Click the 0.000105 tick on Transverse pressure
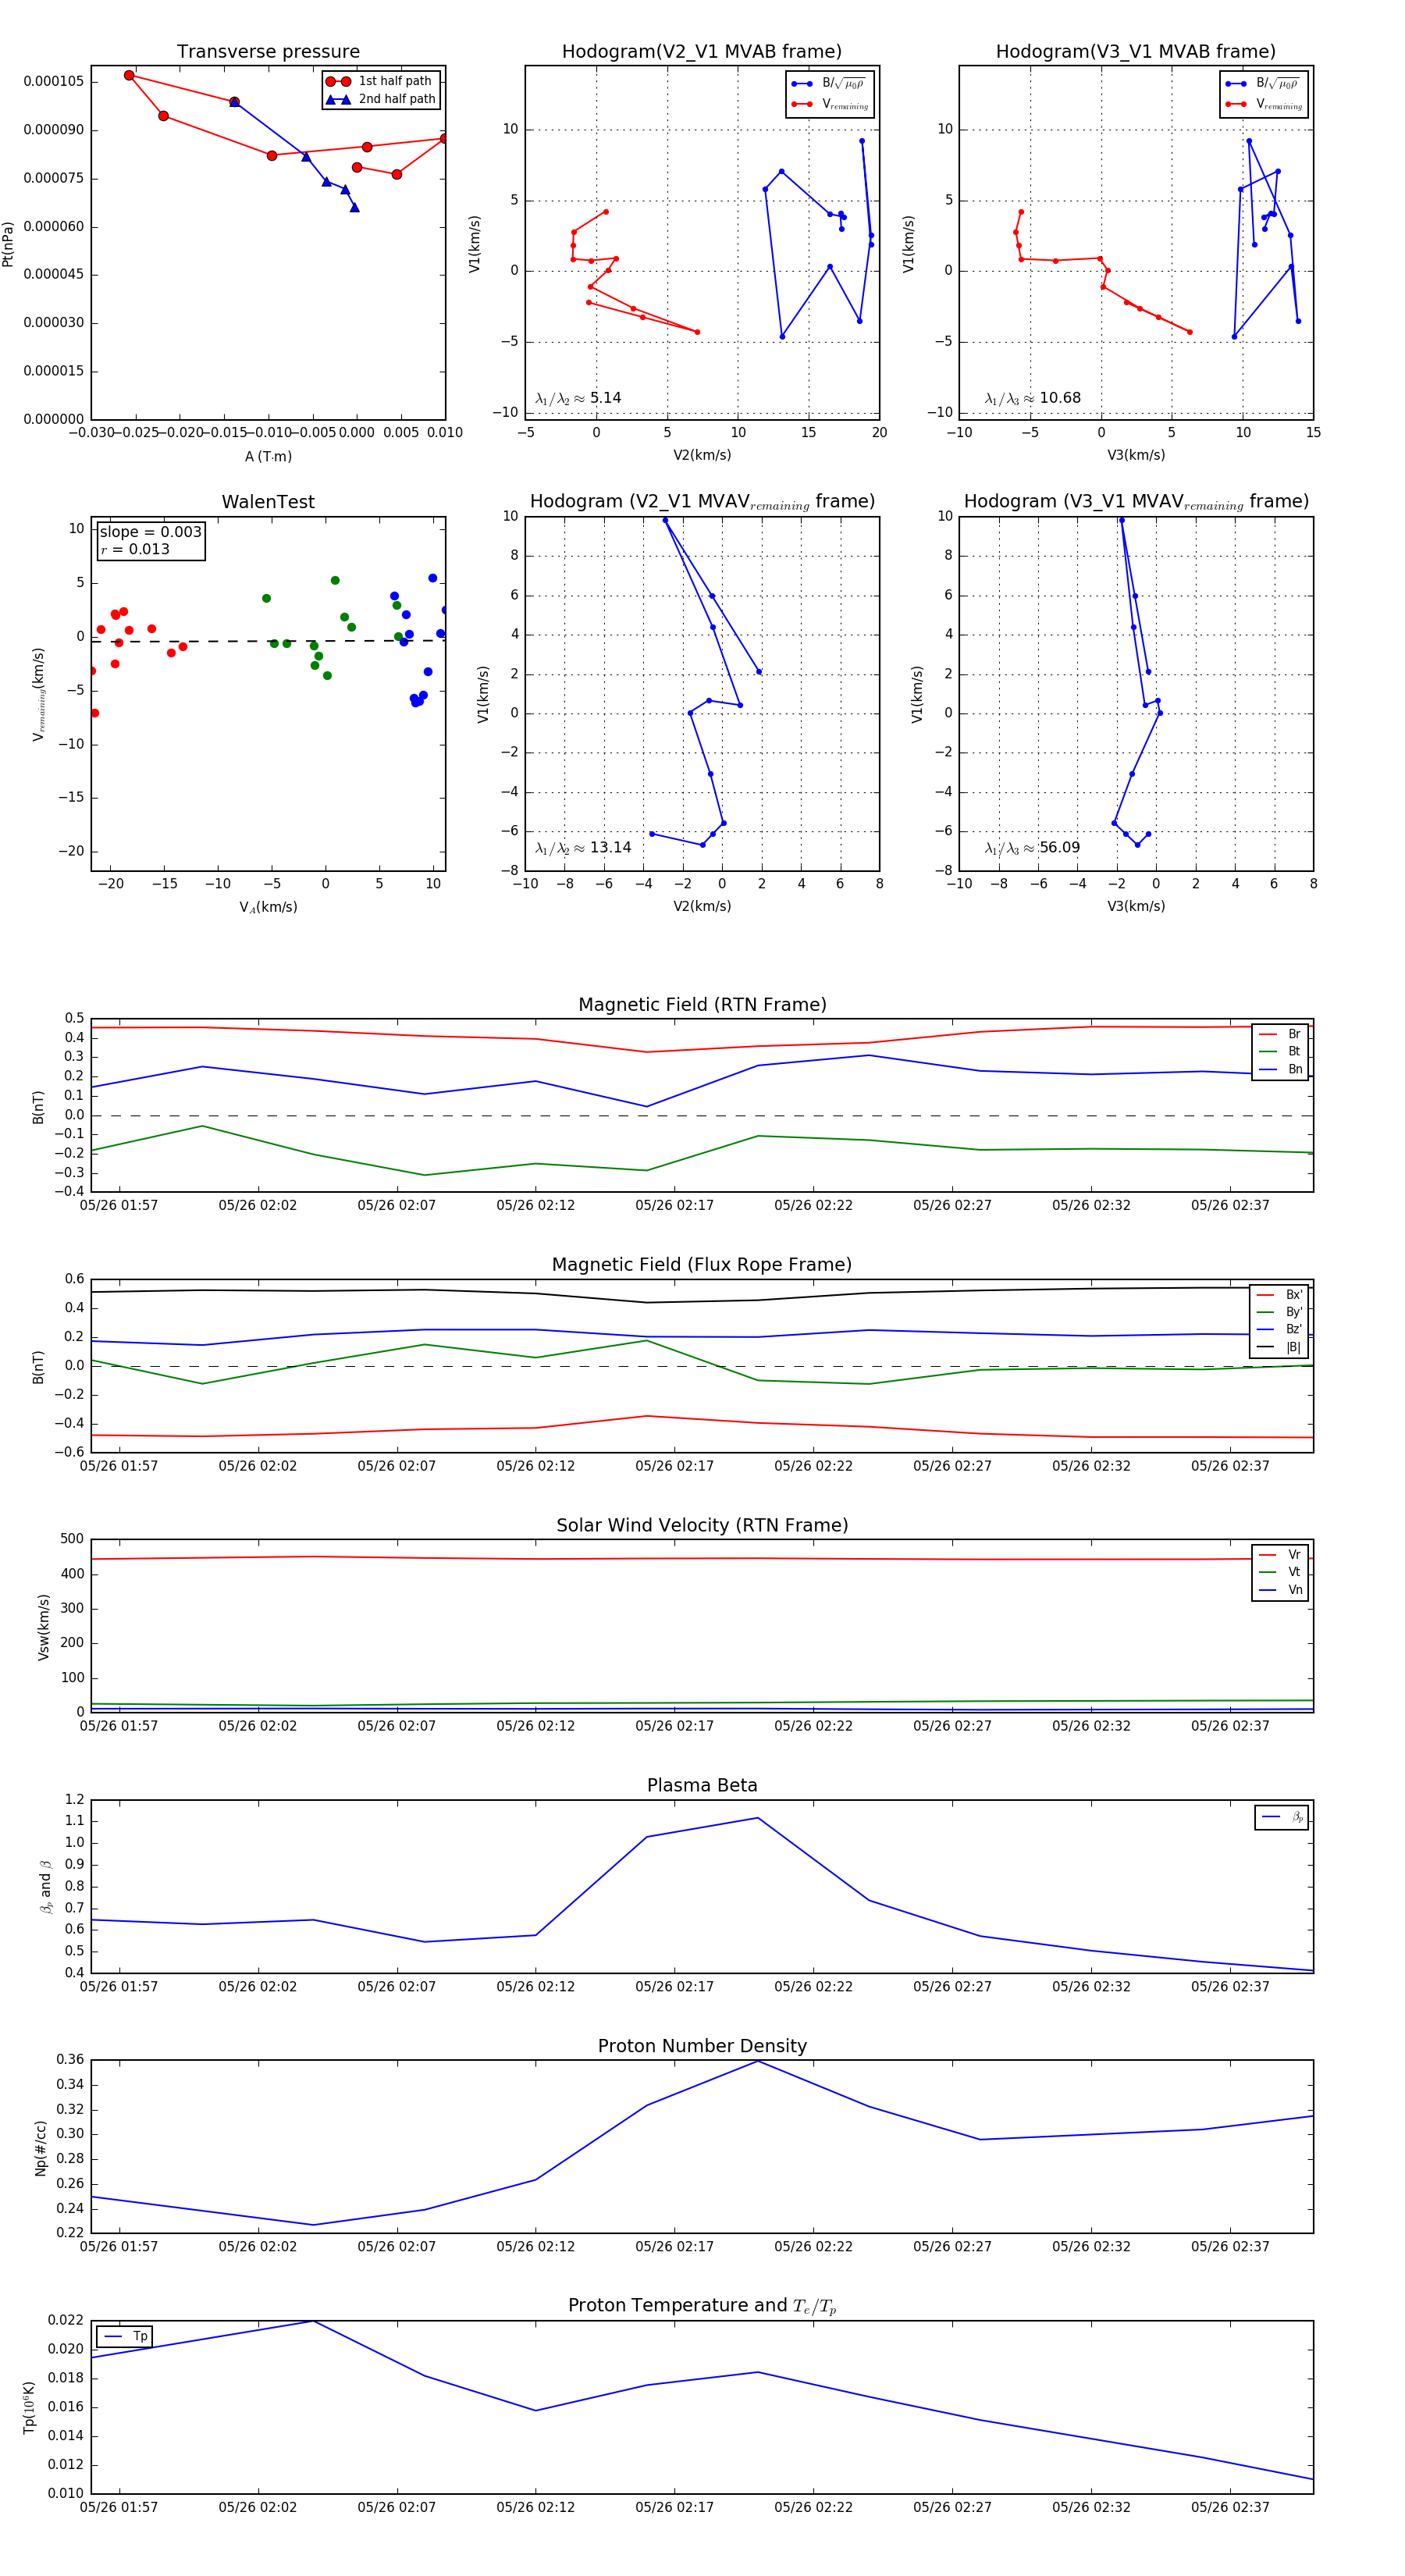 click(x=54, y=81)
